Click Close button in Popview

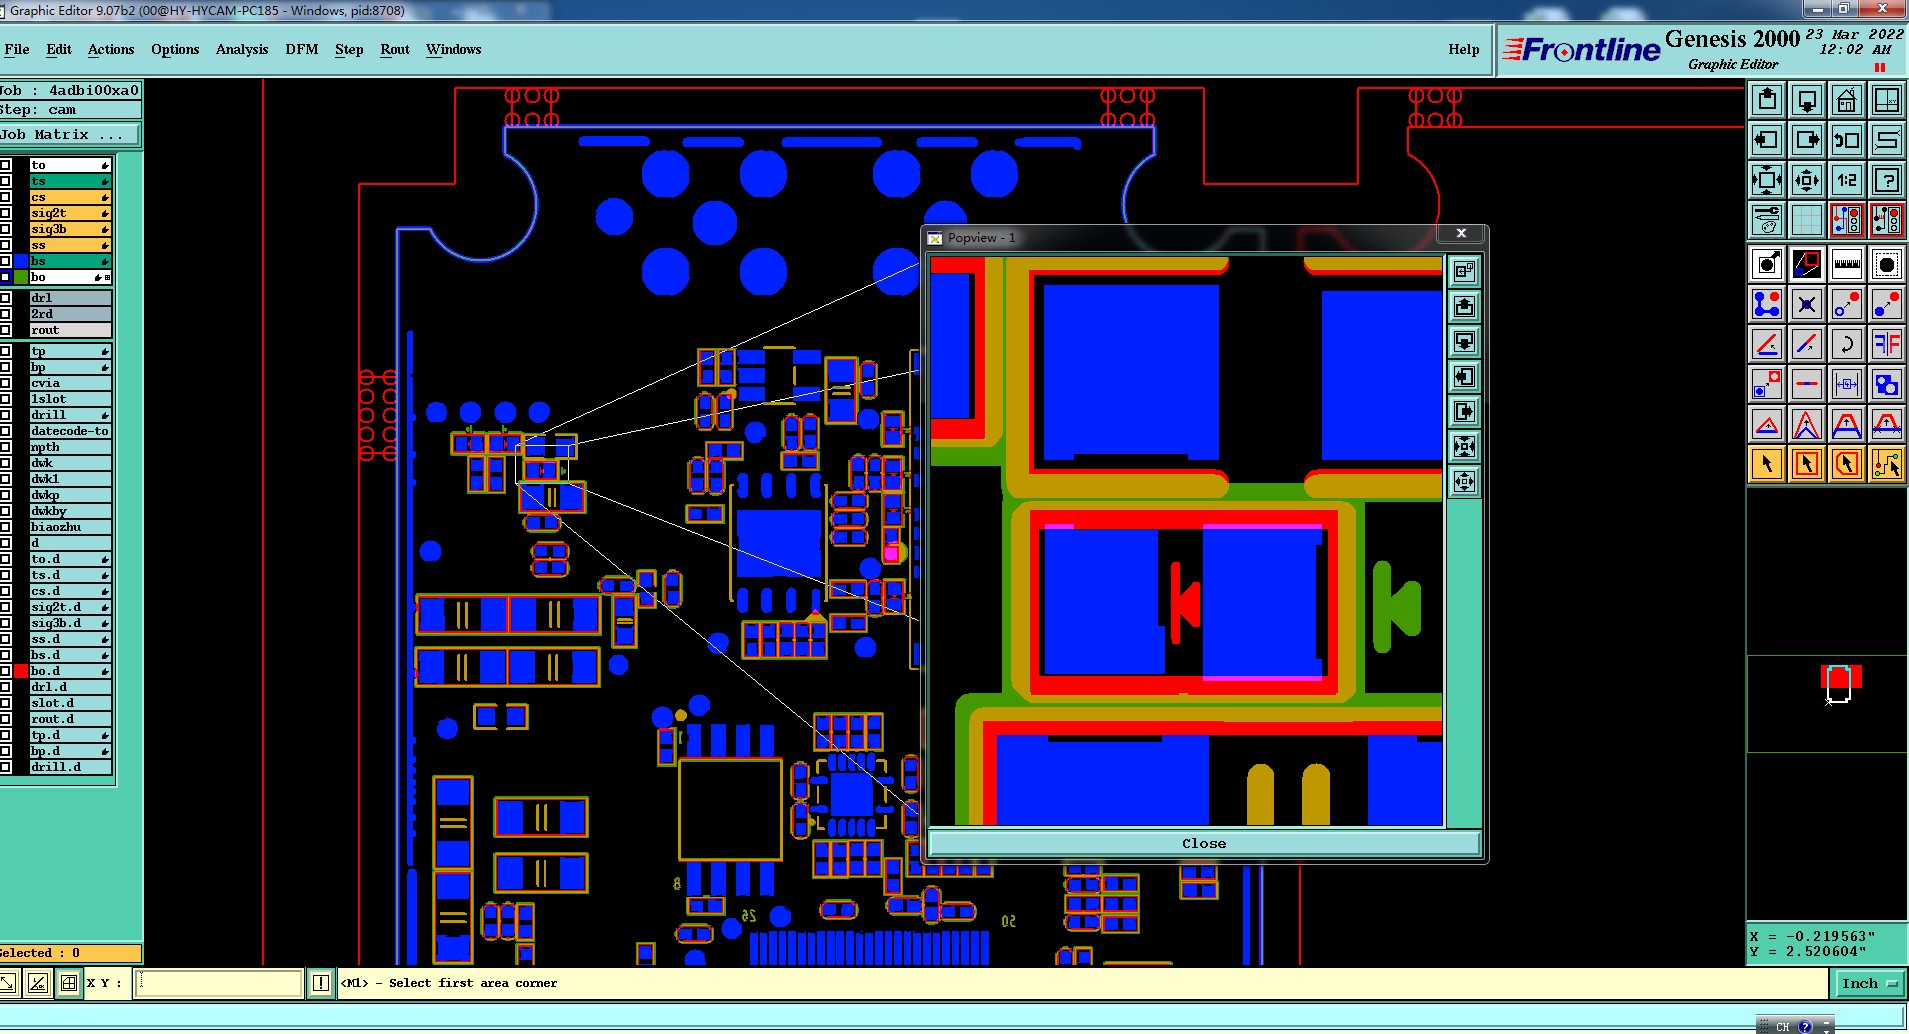pos(1204,844)
